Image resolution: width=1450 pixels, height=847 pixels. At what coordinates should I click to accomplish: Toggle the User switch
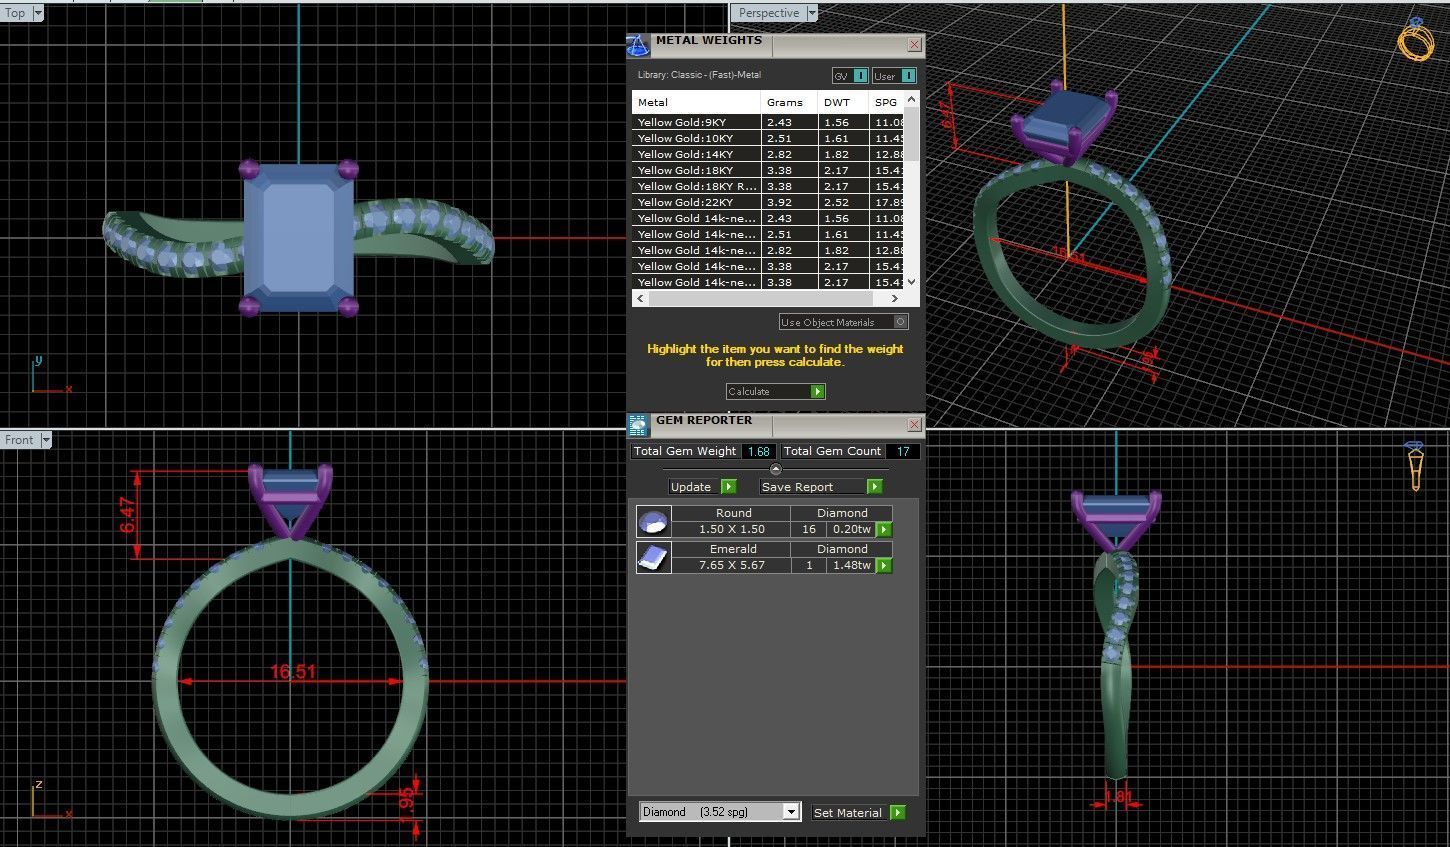(x=908, y=76)
